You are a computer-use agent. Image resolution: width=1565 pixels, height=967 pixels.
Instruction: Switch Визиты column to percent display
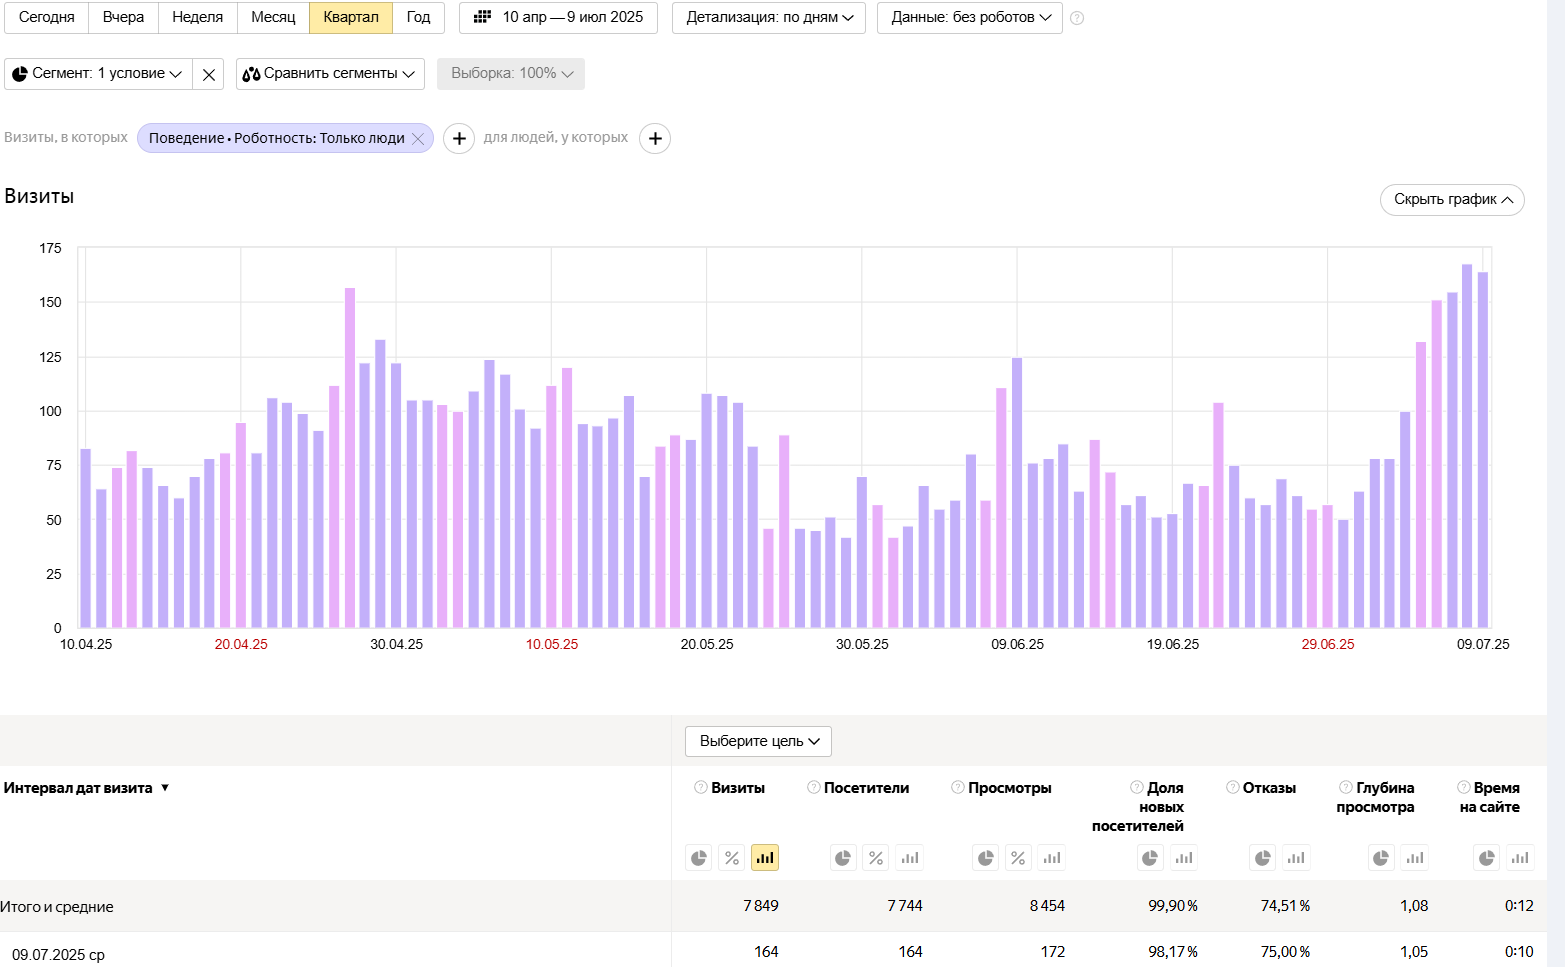point(732,858)
